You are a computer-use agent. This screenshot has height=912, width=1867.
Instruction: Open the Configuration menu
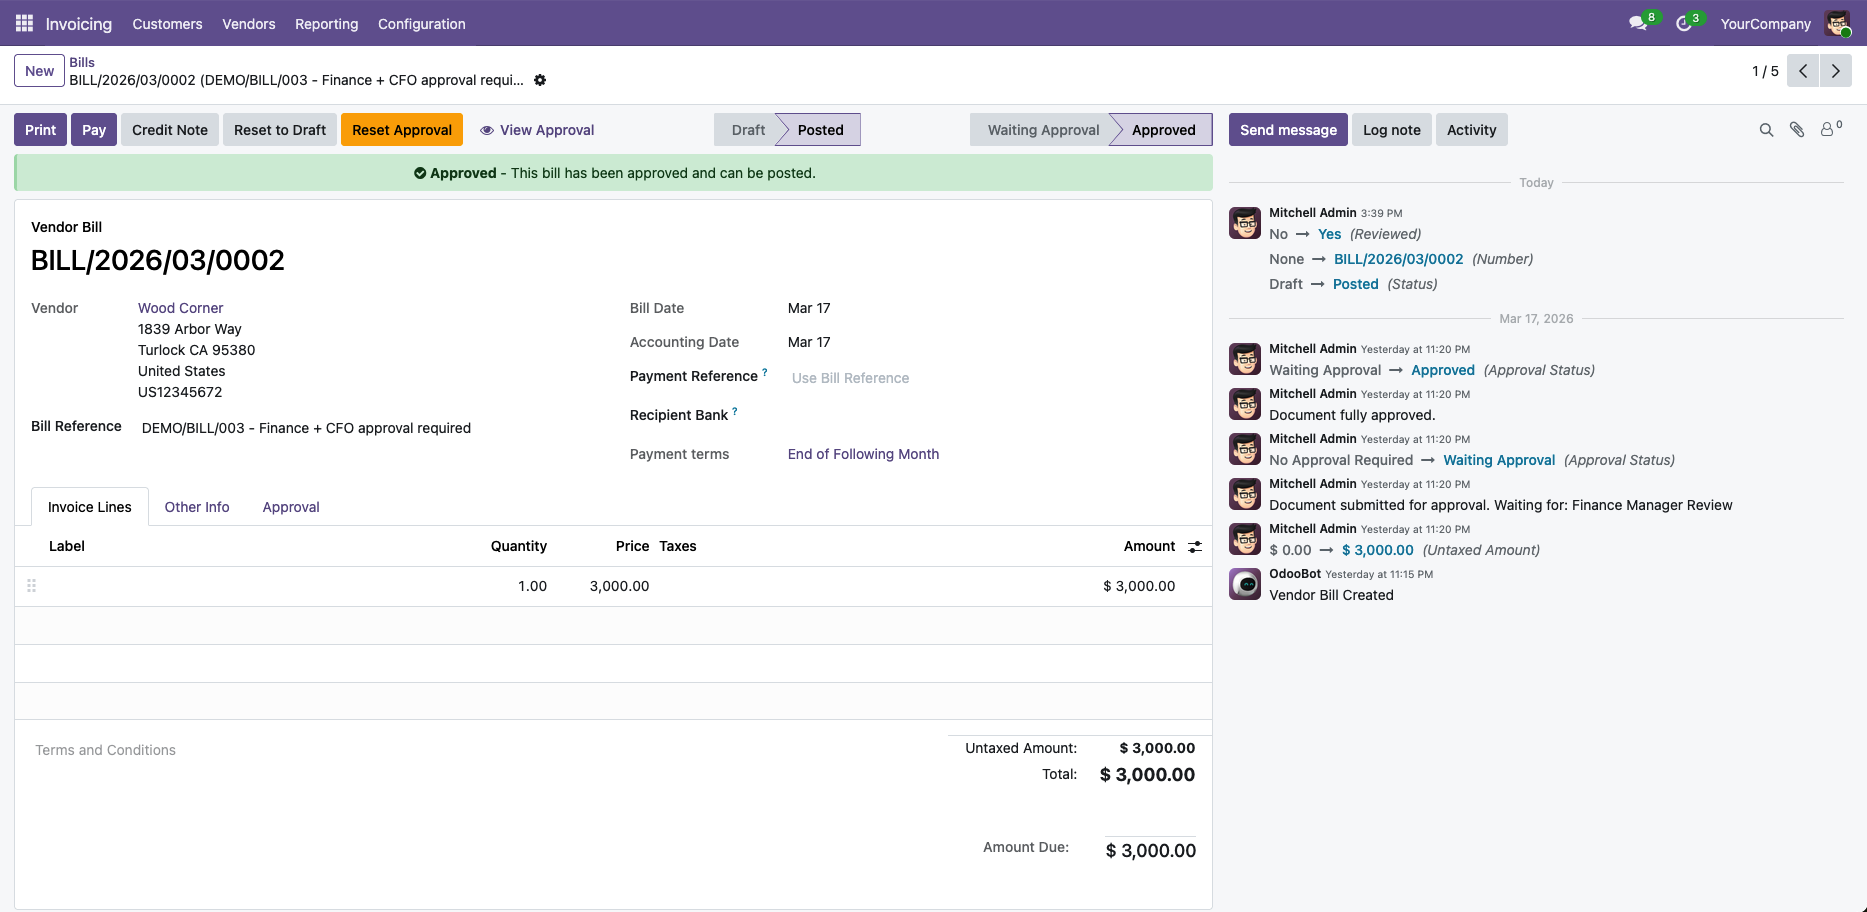(421, 24)
